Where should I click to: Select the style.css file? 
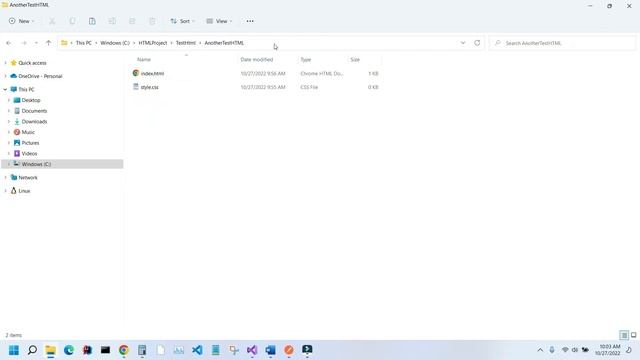pyautogui.click(x=149, y=87)
